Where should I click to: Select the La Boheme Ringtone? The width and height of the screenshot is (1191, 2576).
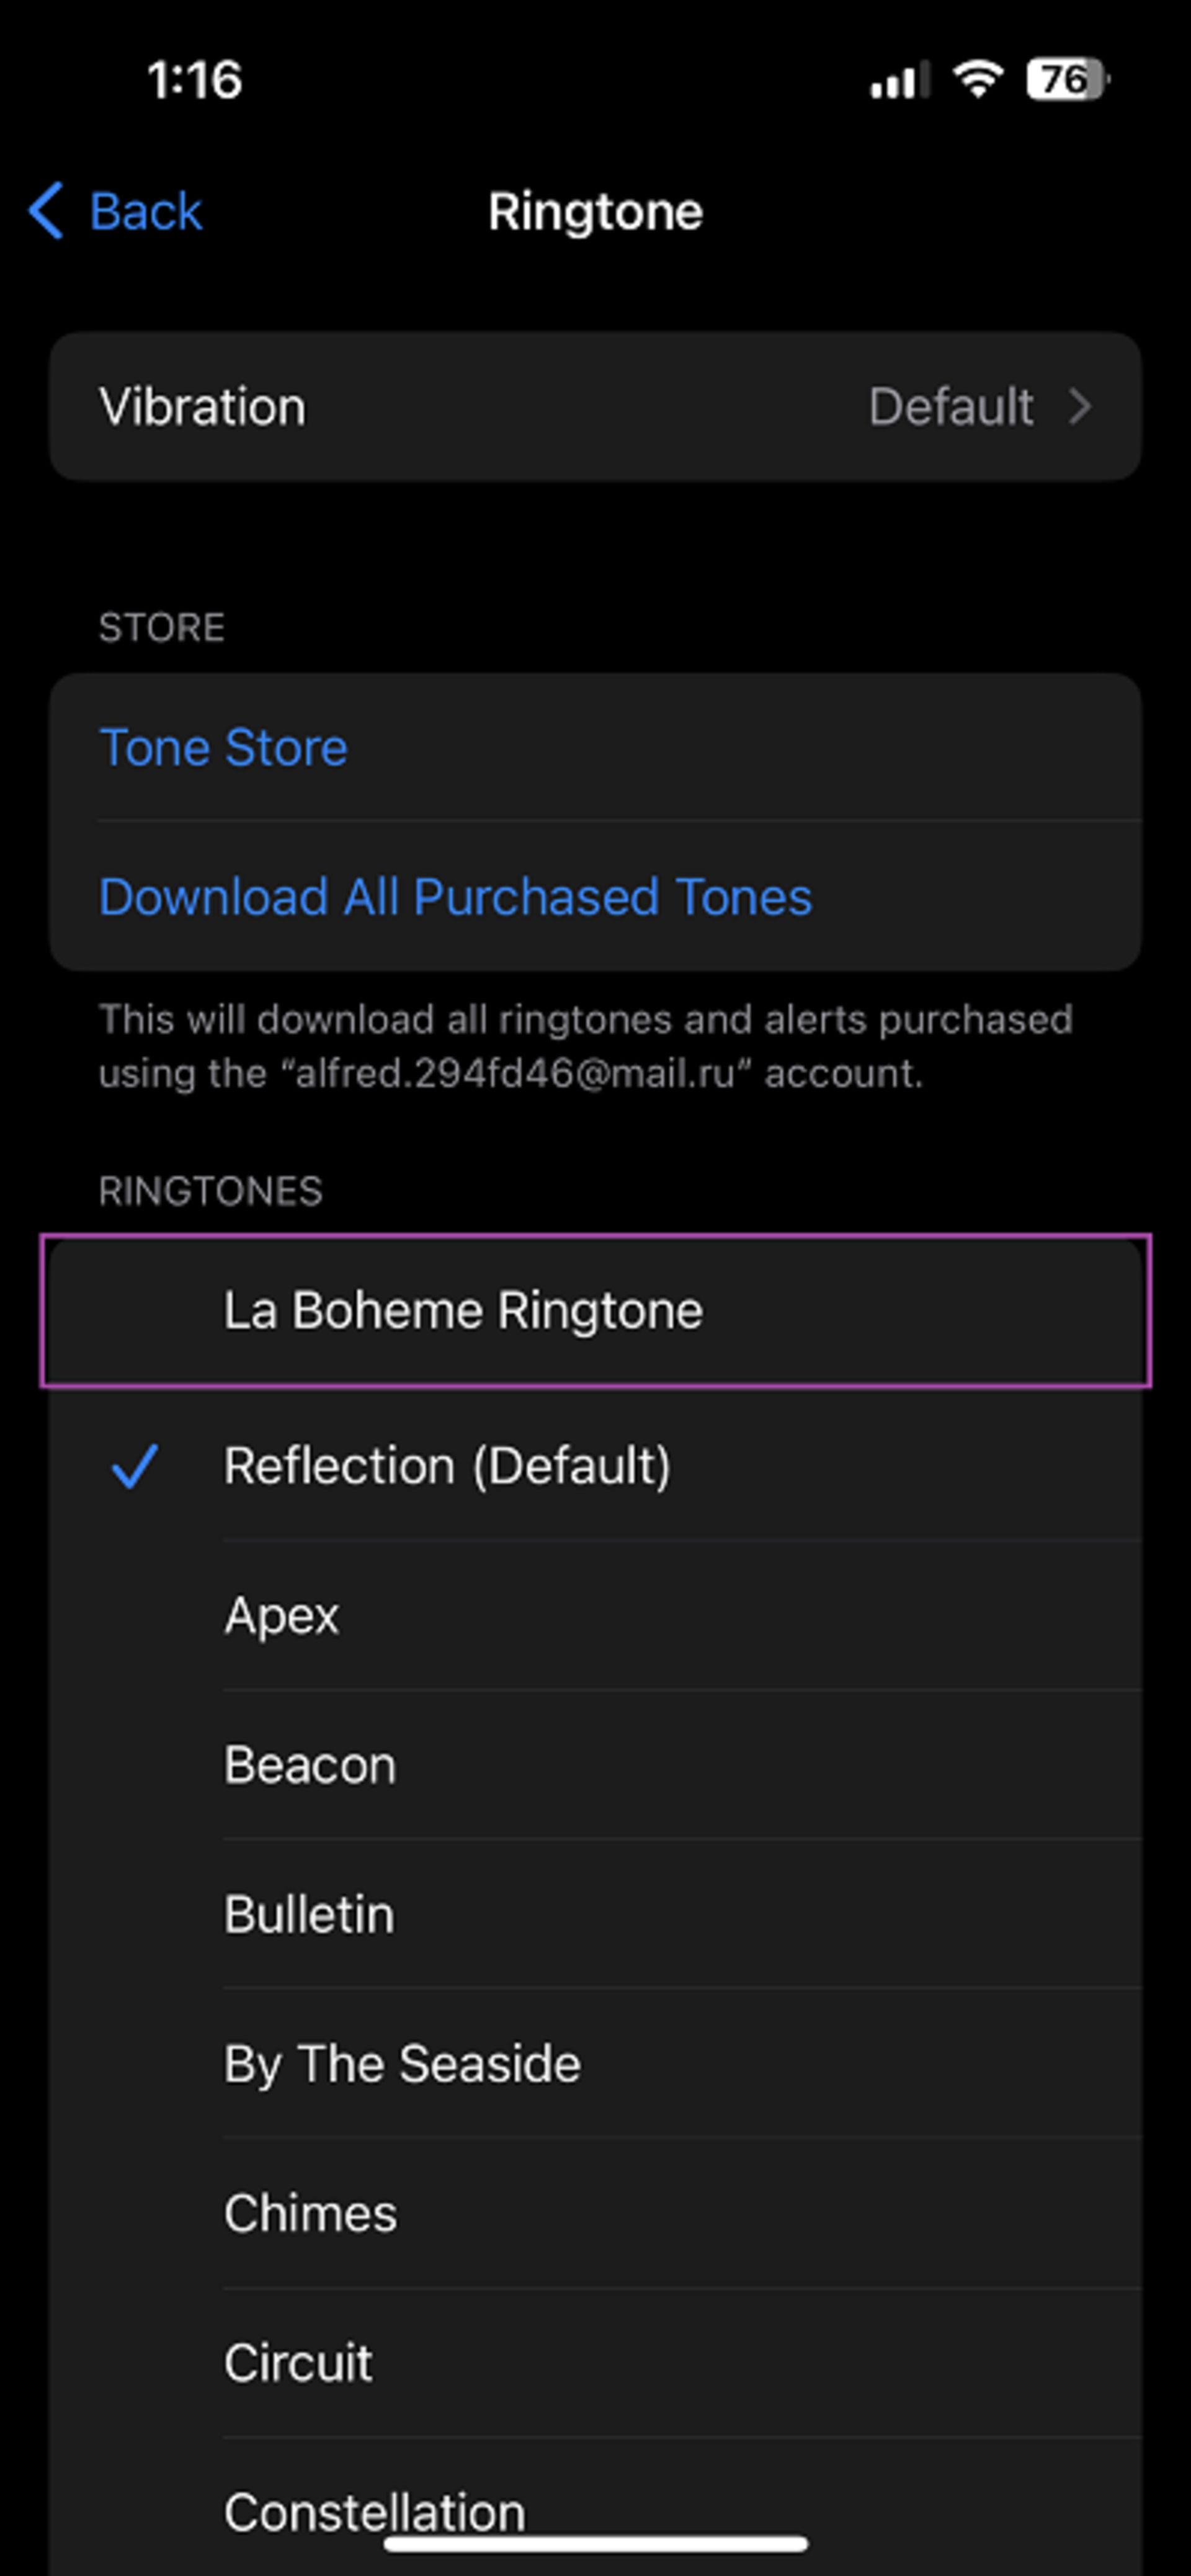coord(462,1311)
